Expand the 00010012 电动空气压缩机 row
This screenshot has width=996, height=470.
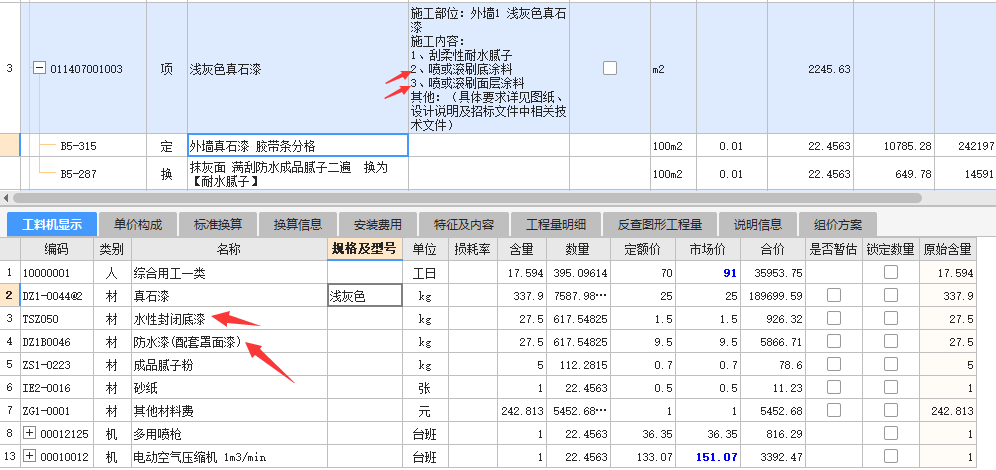click(x=29, y=456)
